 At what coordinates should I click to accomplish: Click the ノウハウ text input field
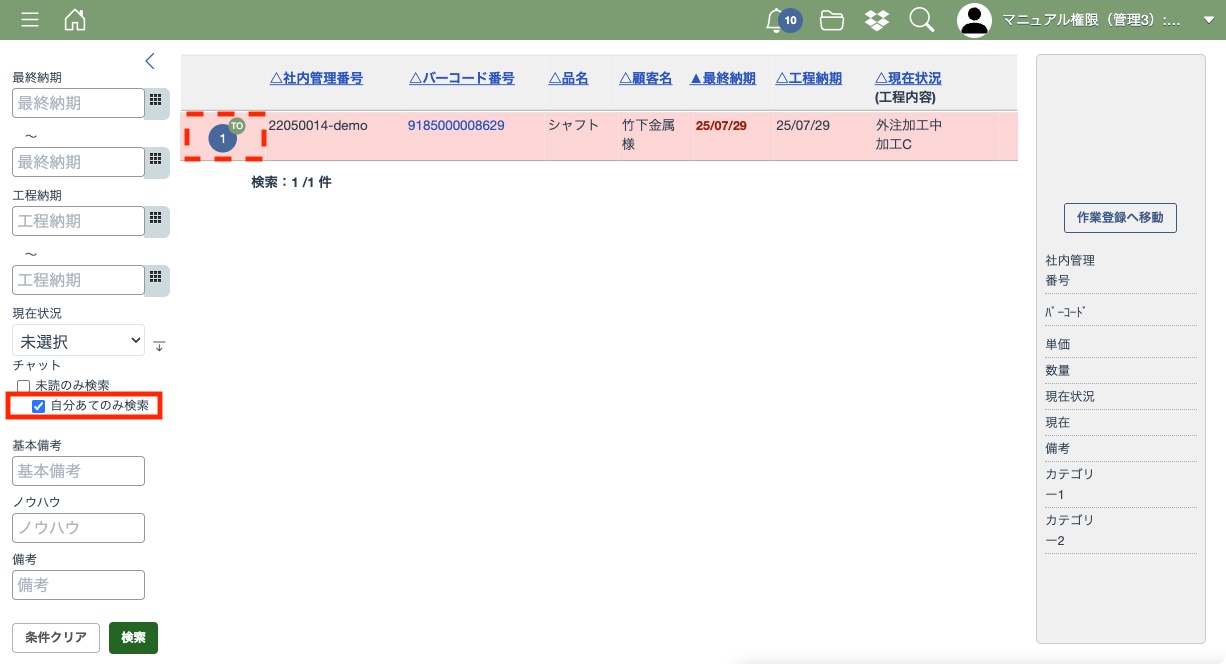[x=79, y=527]
